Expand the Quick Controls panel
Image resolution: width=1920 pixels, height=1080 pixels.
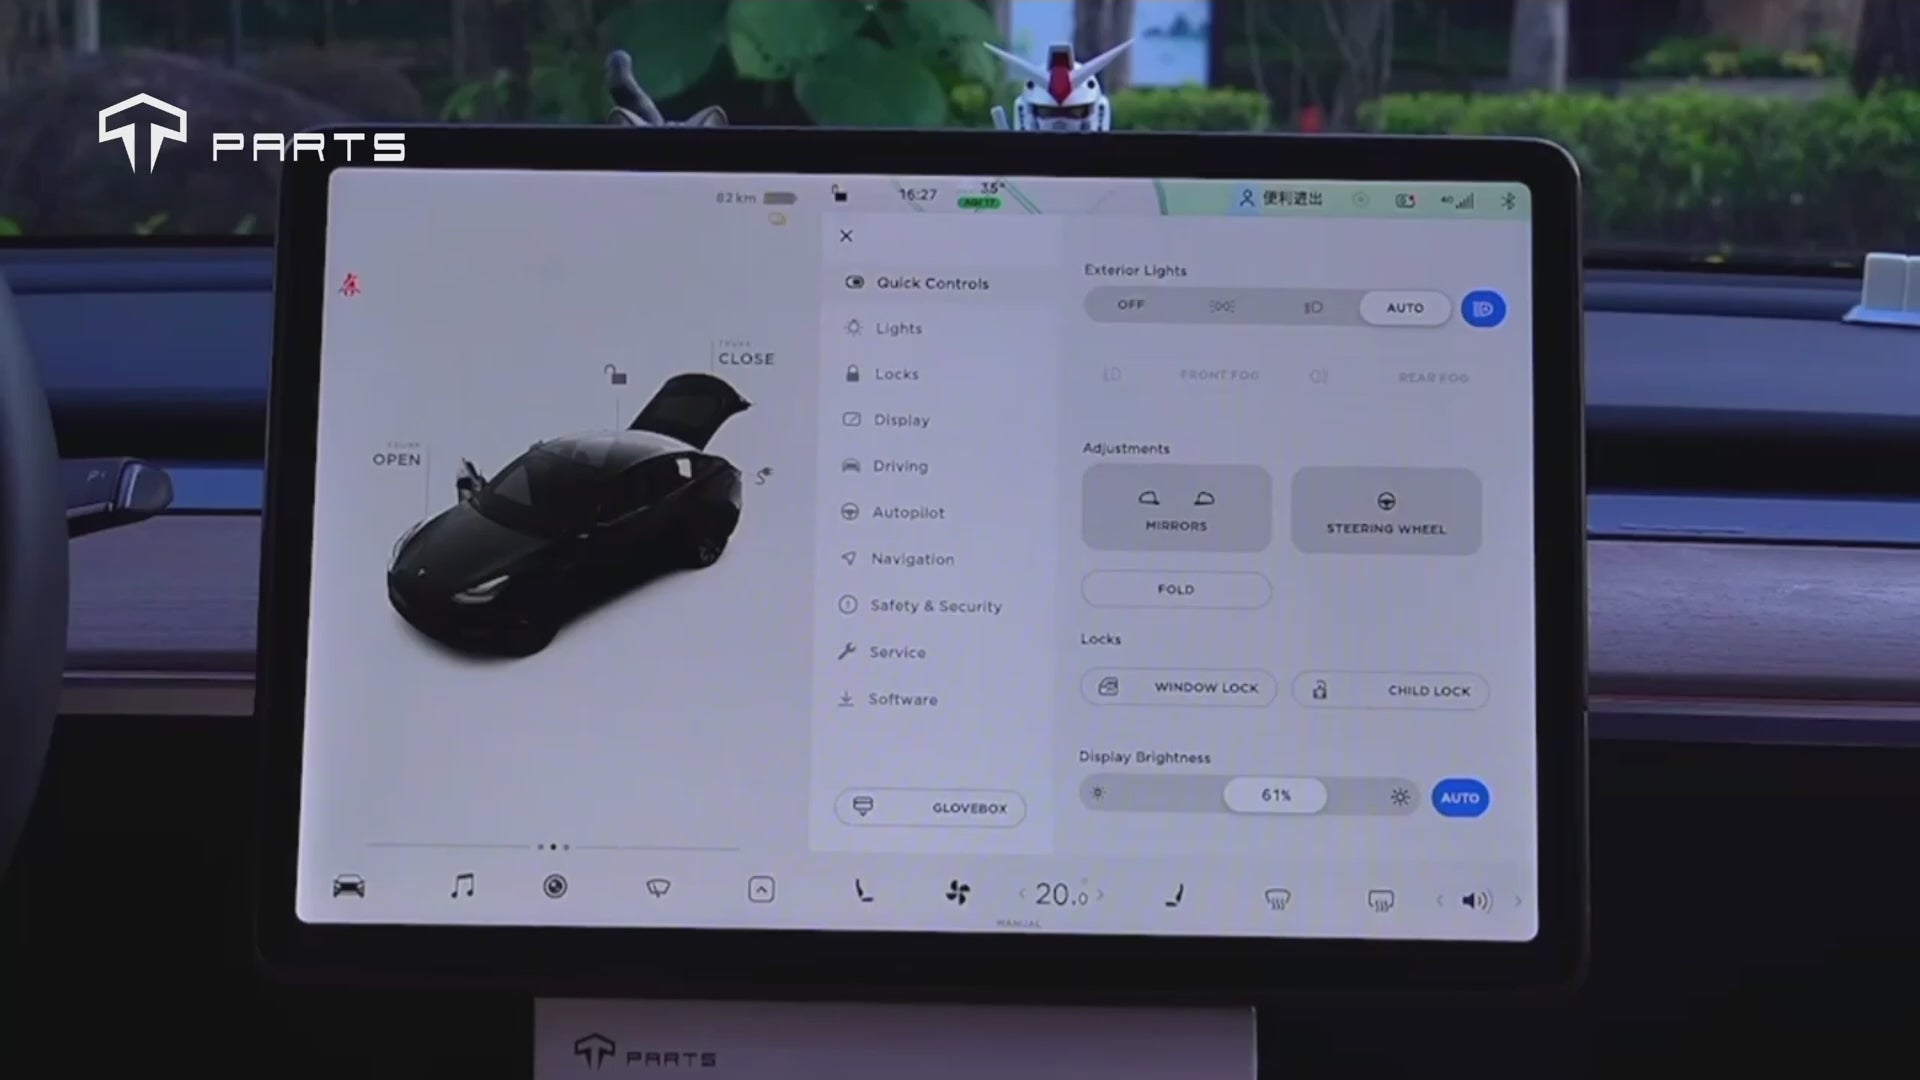click(x=930, y=282)
